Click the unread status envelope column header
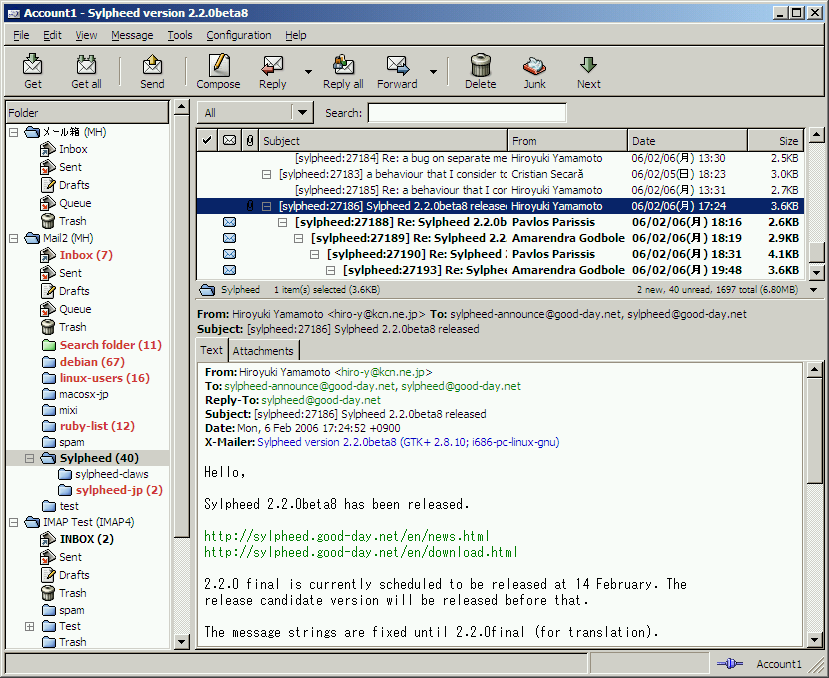Screen dimensions: 829x678 point(229,140)
